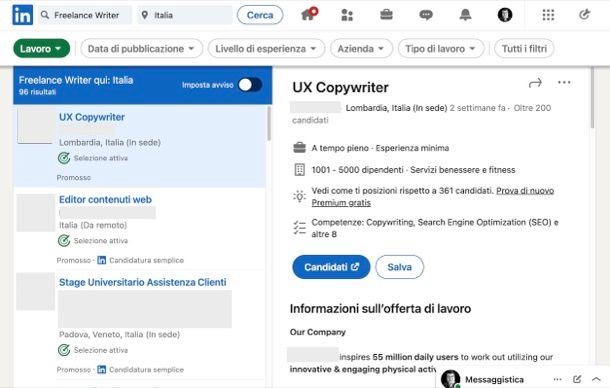Image resolution: width=610 pixels, height=388 pixels.
Task: Click the Italia location field
Action: (x=185, y=15)
